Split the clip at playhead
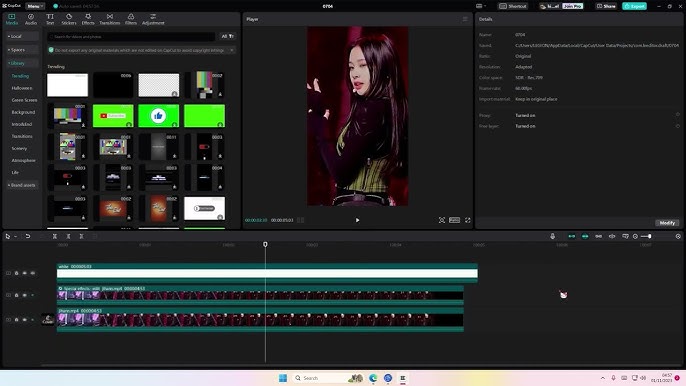The image size is (686, 386). point(55,236)
